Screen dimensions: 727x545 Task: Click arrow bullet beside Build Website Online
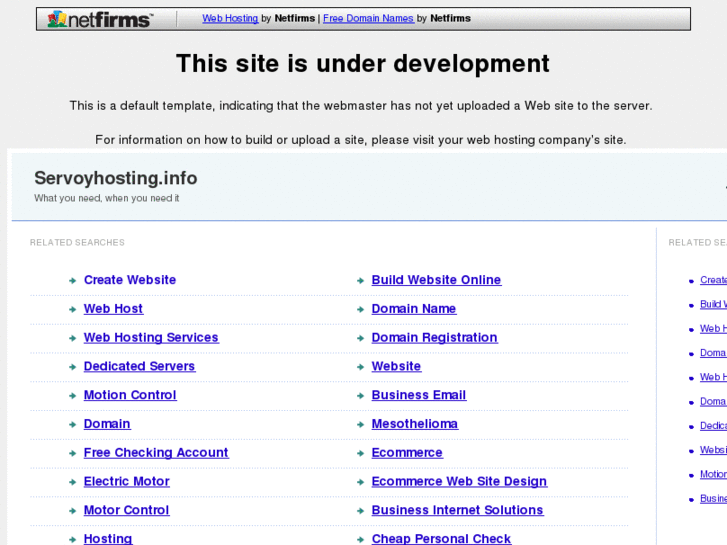coord(360,281)
